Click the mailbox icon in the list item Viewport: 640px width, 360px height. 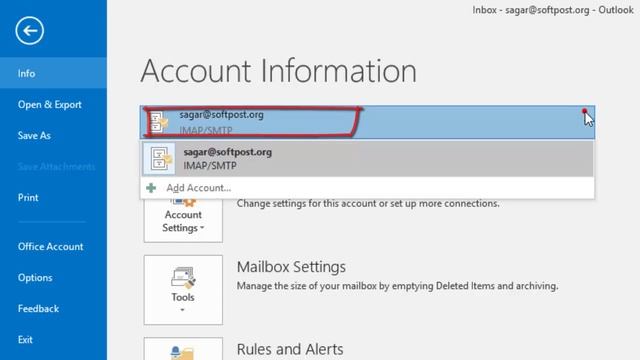160,159
